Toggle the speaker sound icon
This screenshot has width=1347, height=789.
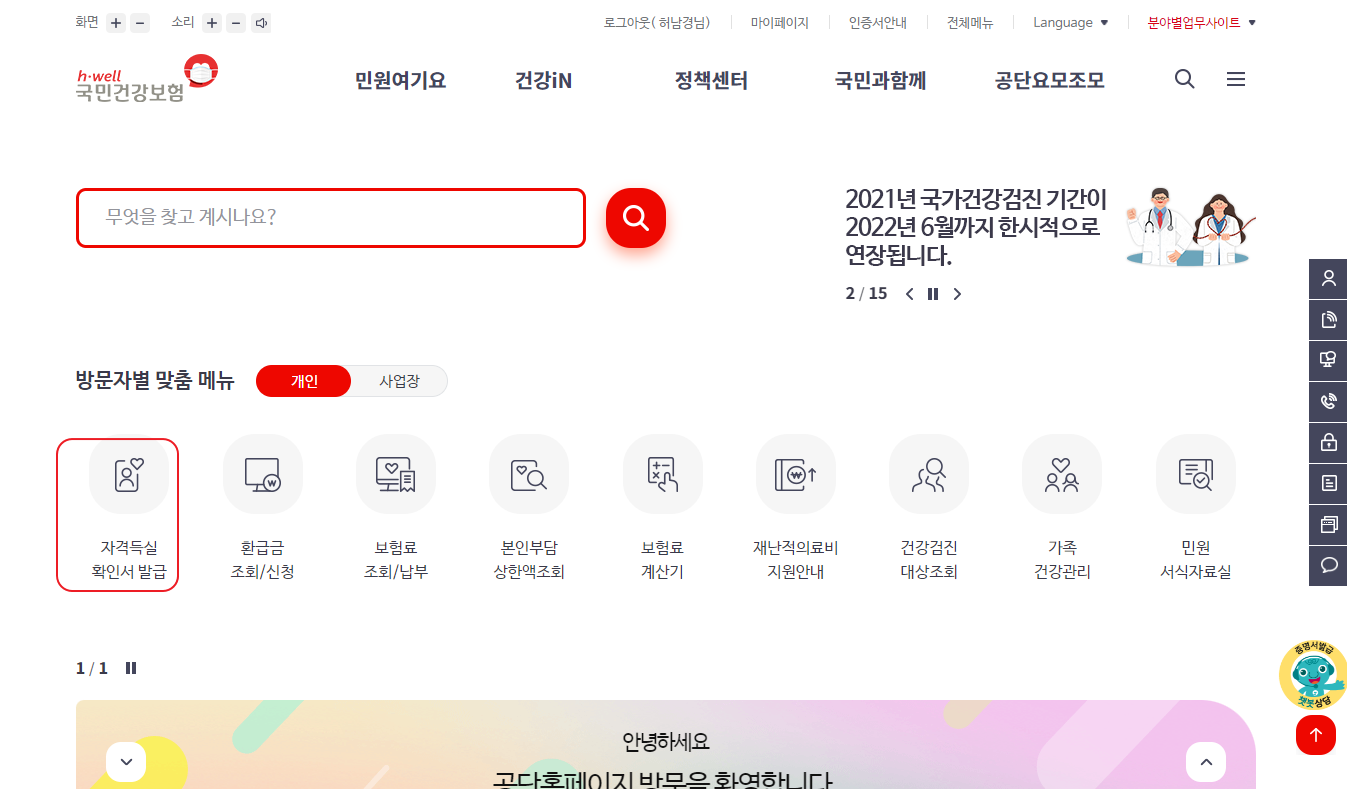click(x=261, y=22)
